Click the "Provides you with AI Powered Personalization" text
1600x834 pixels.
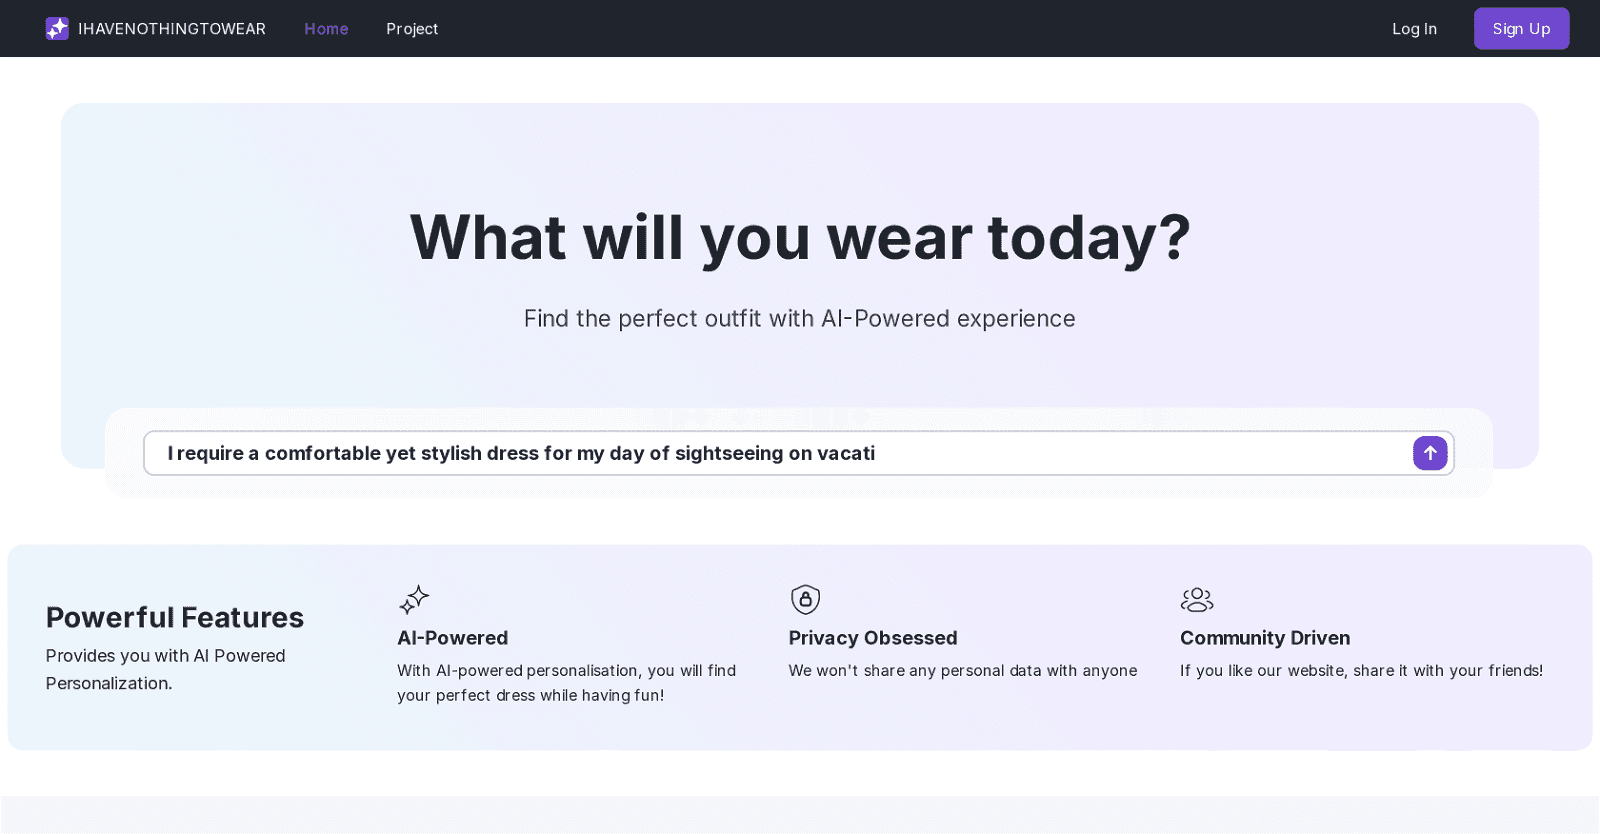[166, 670]
